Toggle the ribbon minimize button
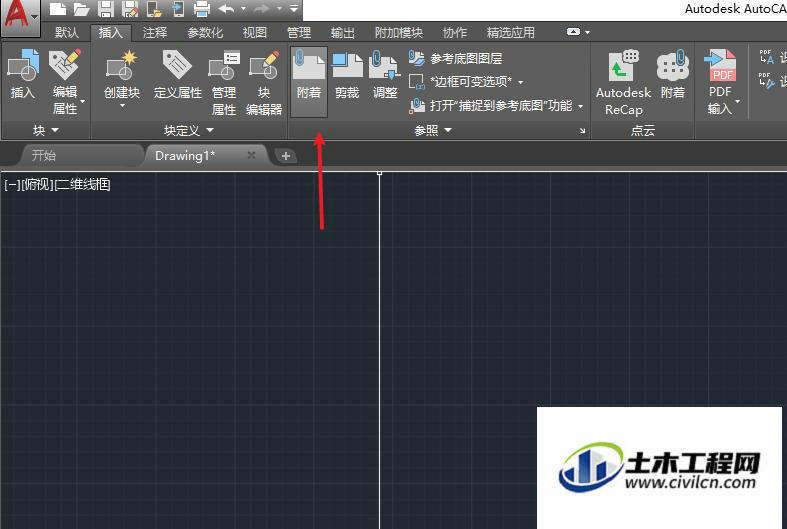Image resolution: width=787 pixels, height=529 pixels. [573, 32]
